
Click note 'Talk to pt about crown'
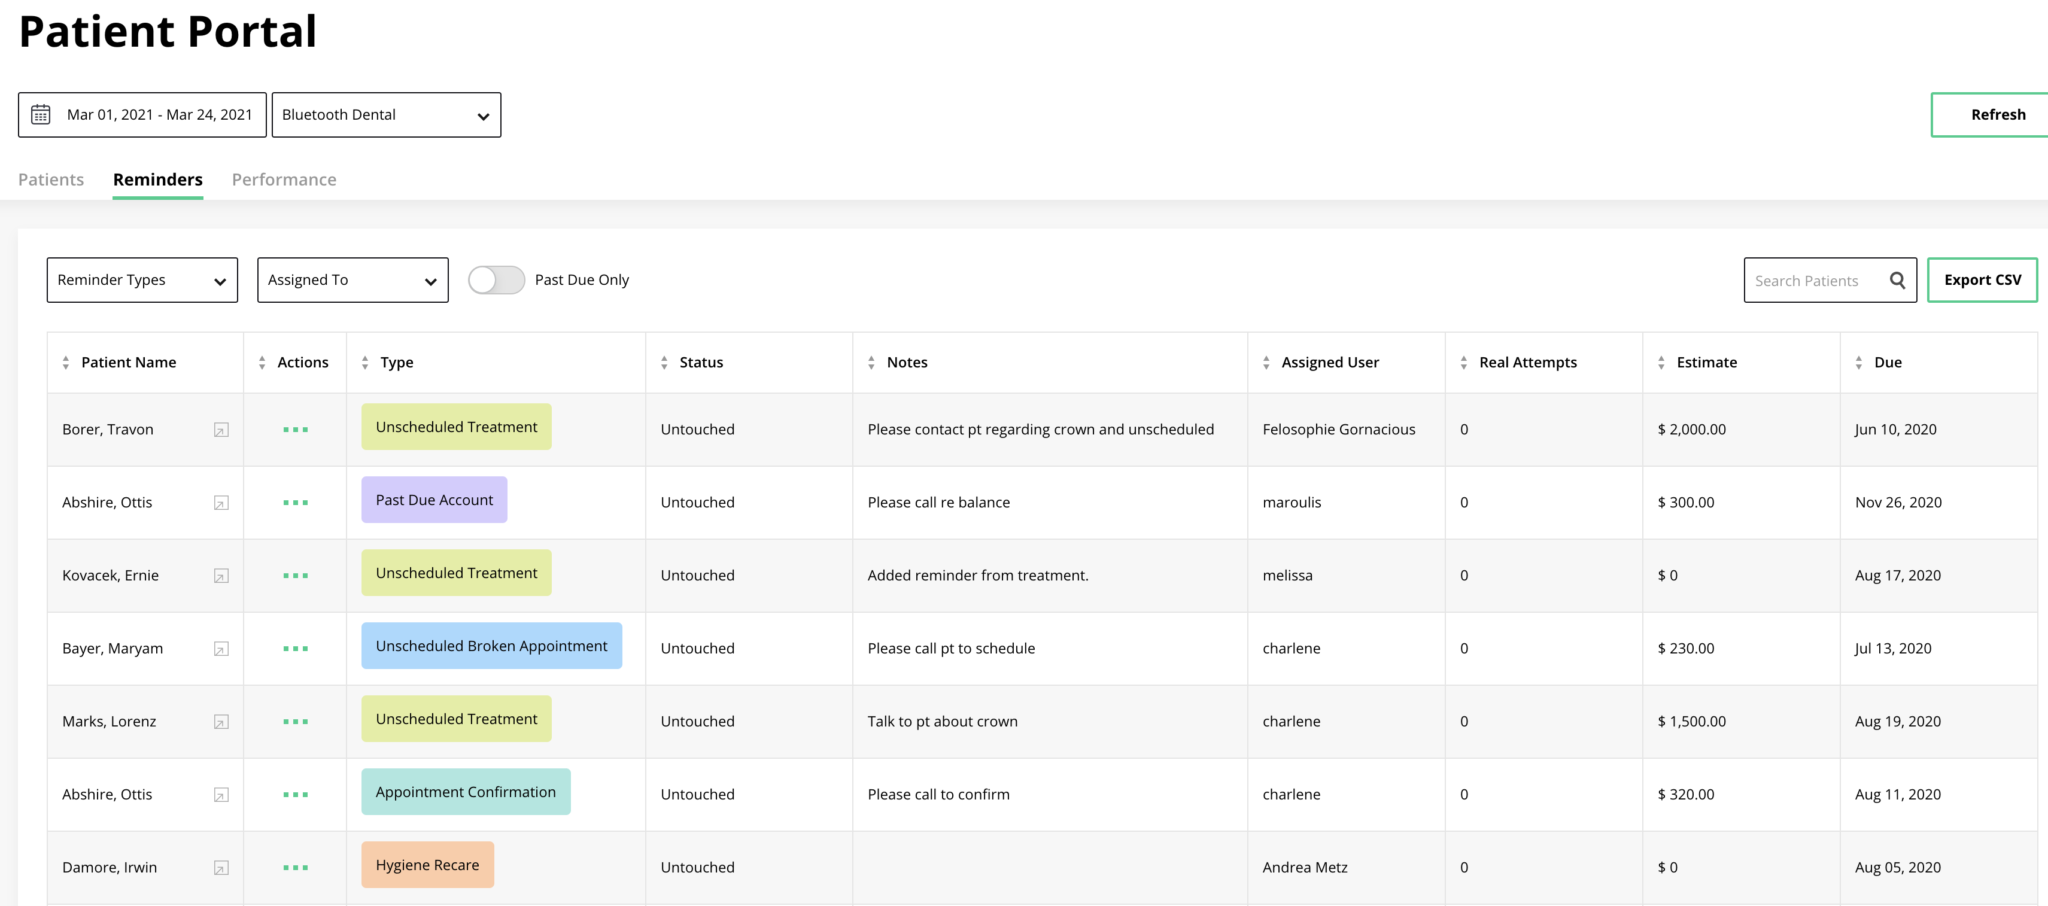point(943,722)
